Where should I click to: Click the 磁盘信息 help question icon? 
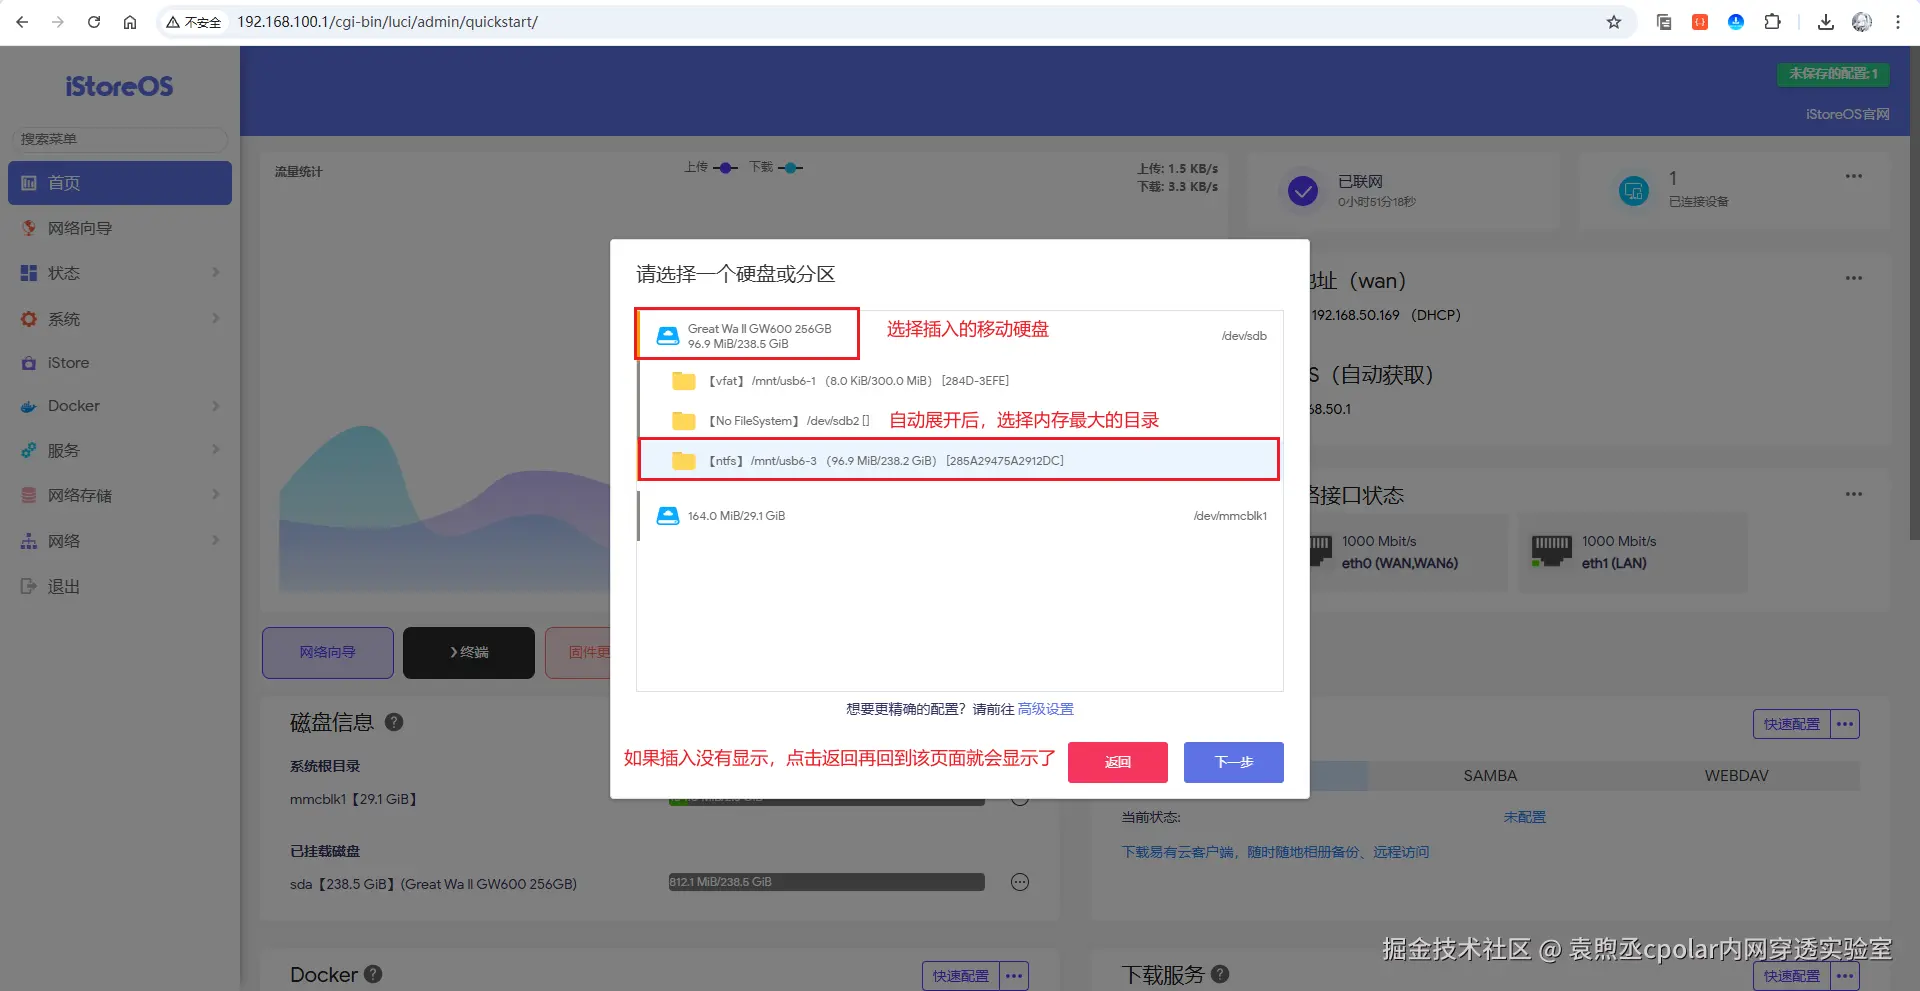[x=394, y=722]
